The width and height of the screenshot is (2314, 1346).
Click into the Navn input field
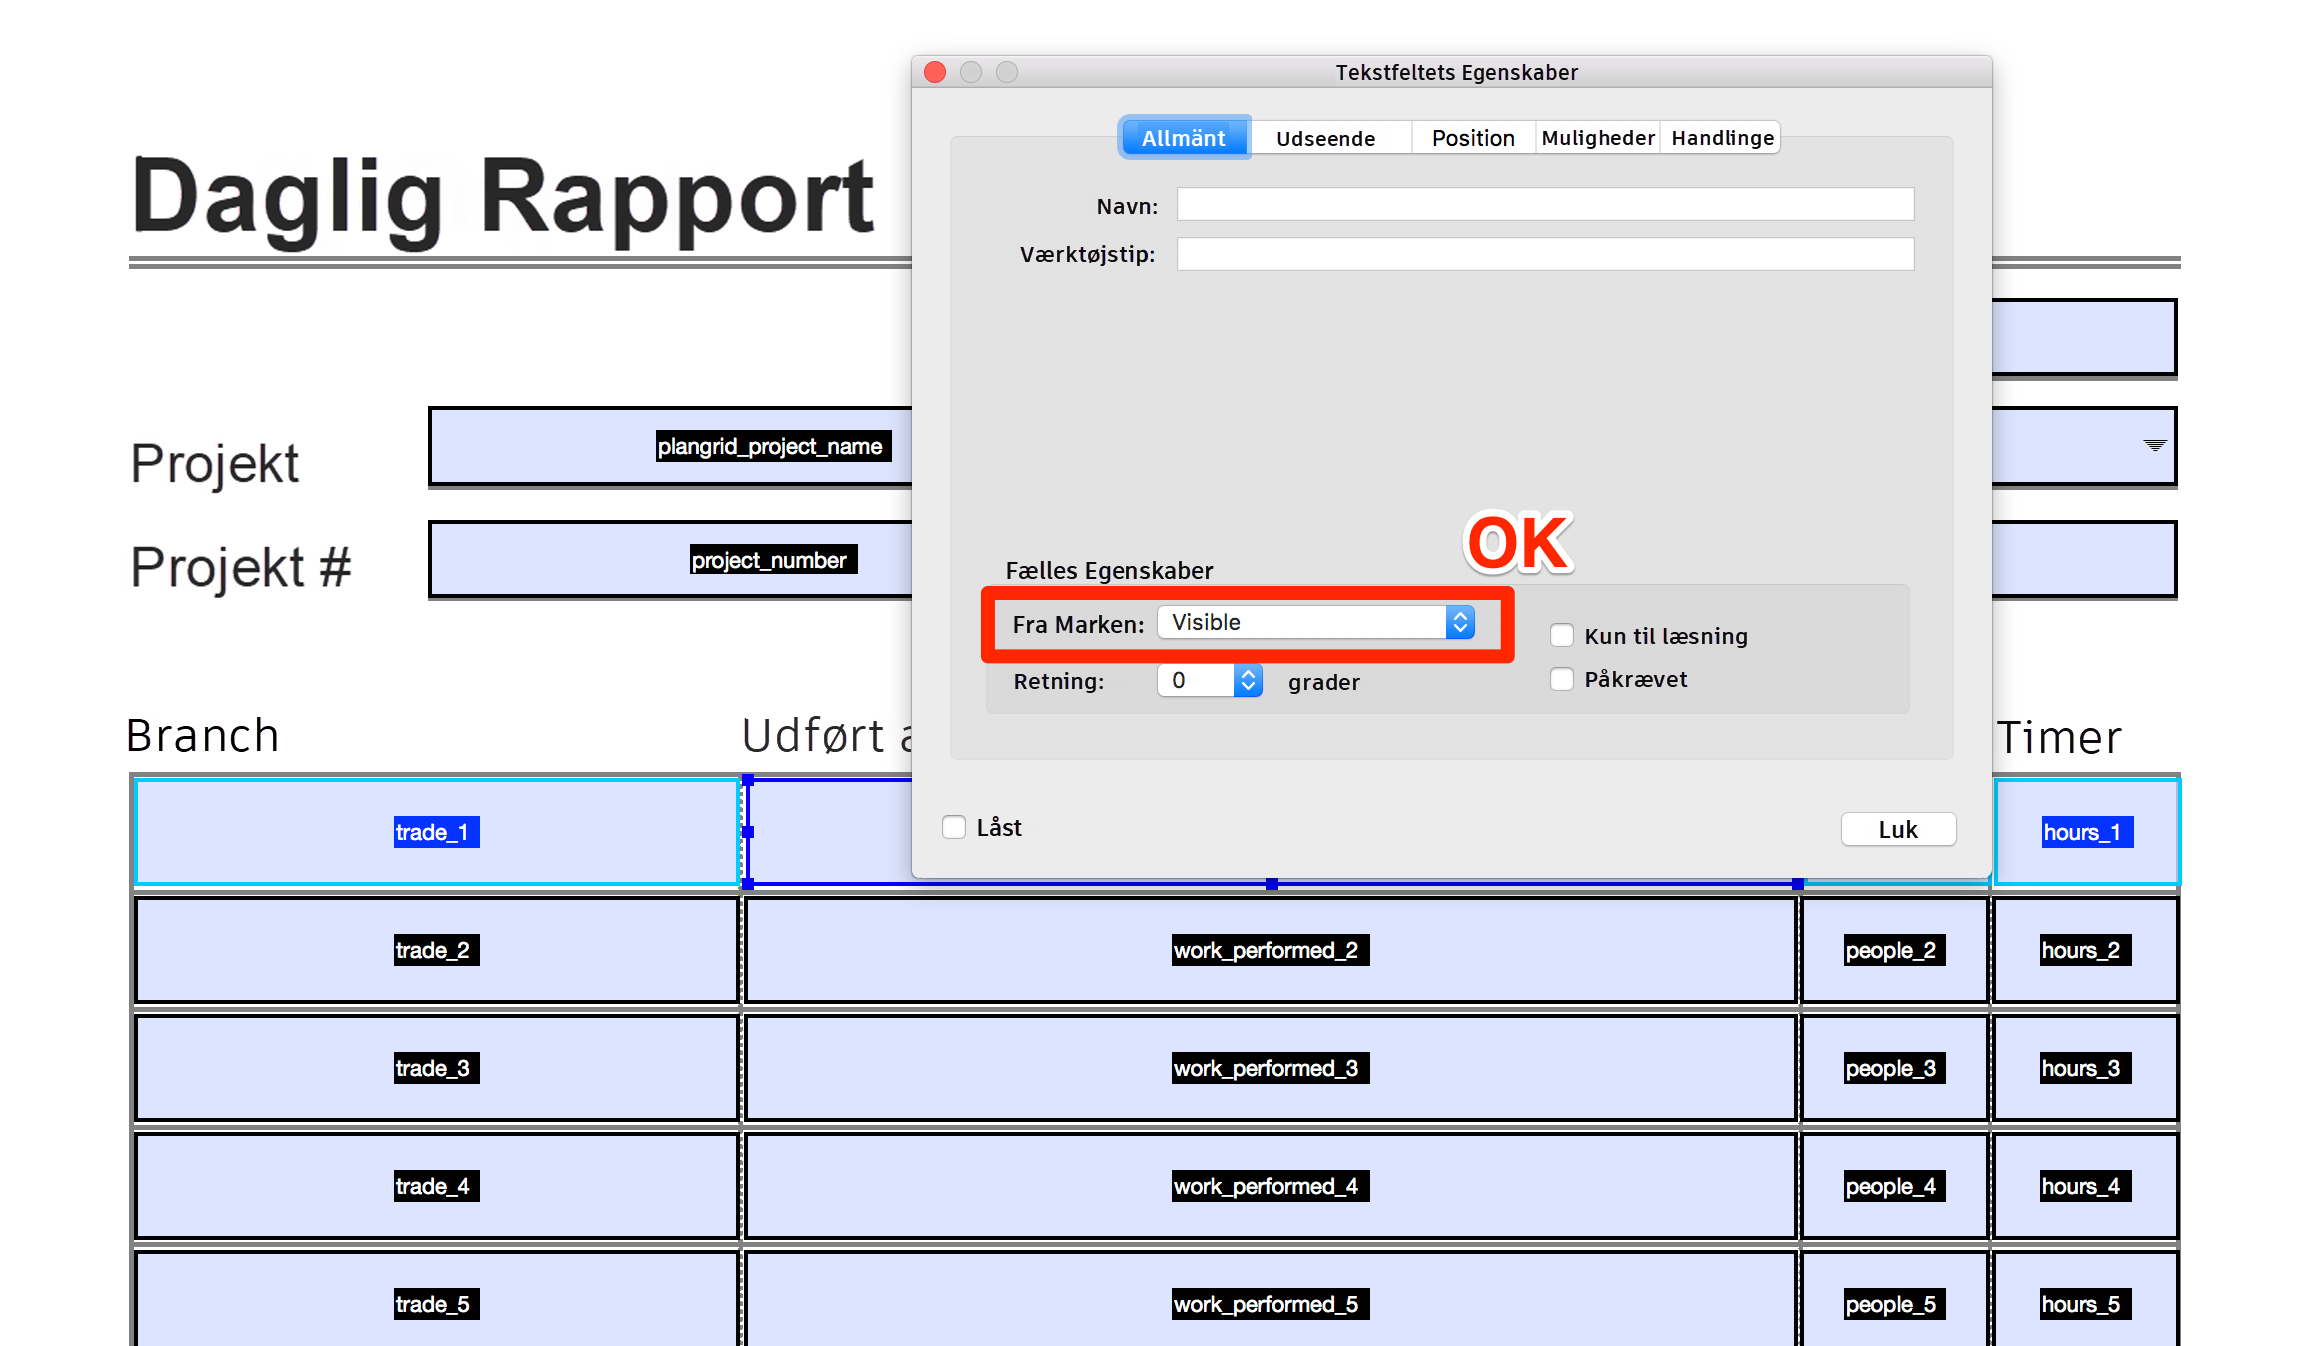pos(1544,205)
